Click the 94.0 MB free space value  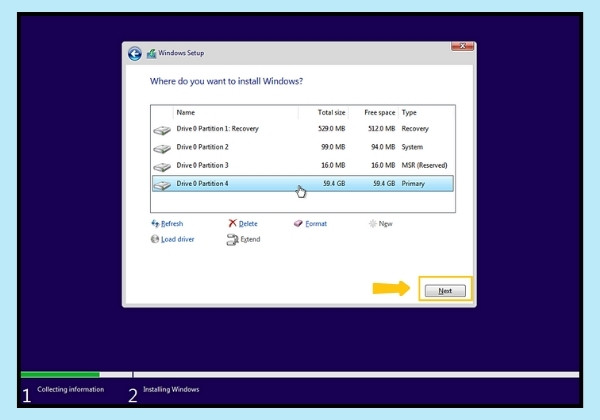pos(383,147)
